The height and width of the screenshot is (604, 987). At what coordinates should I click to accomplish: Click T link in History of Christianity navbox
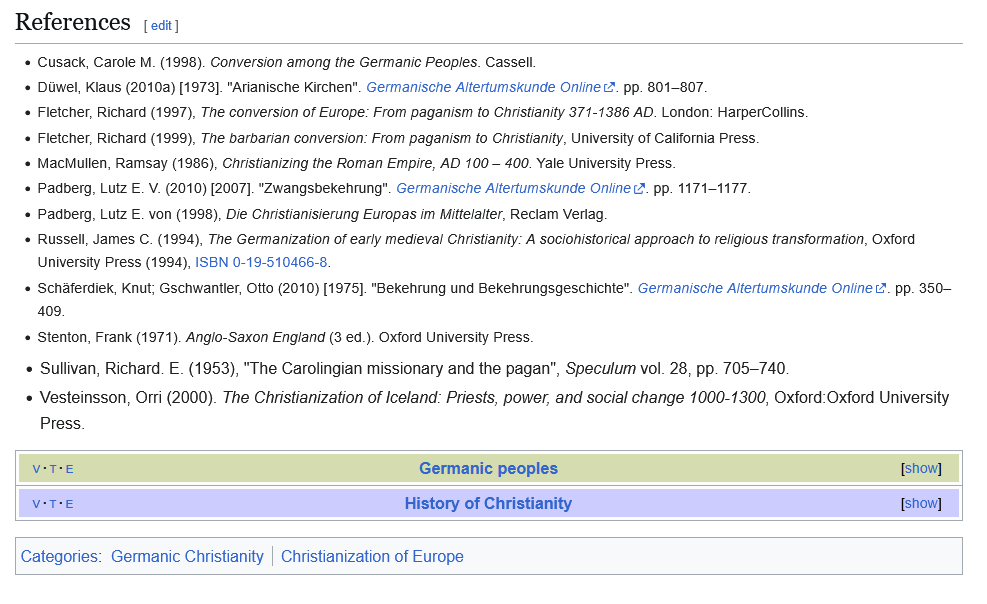(x=53, y=504)
